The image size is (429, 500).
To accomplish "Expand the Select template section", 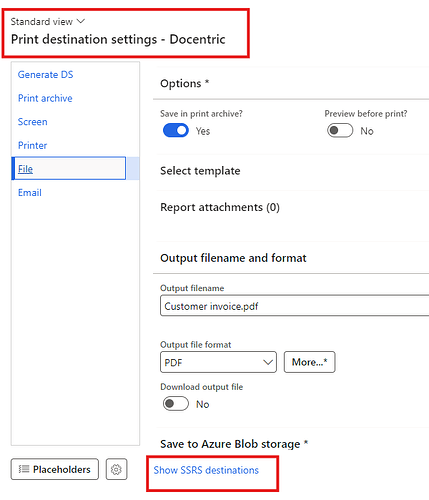I will 200,171.
